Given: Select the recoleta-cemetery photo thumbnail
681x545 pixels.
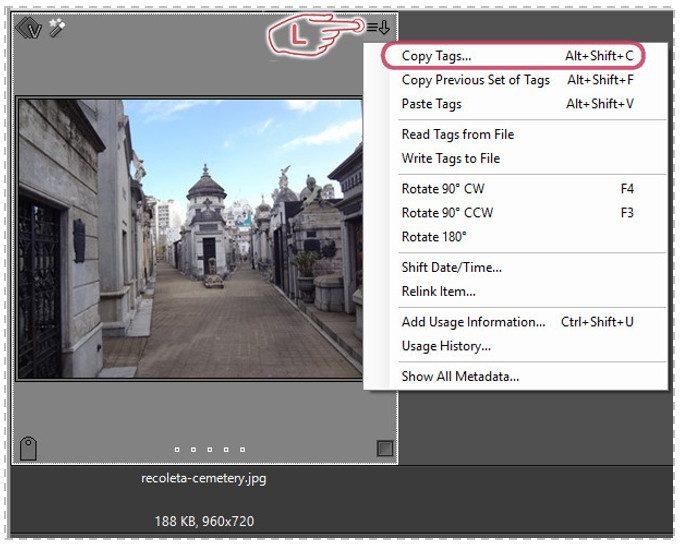Looking at the screenshot, I should 190,238.
